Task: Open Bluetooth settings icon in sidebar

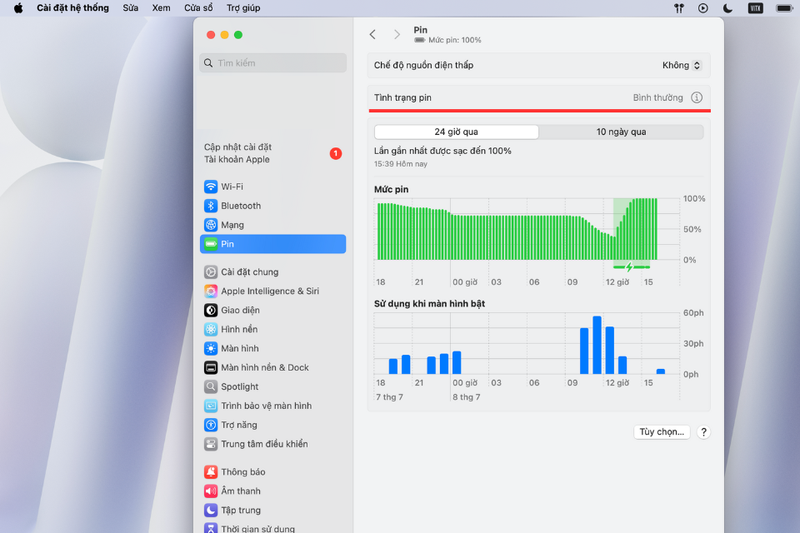Action: pos(211,206)
